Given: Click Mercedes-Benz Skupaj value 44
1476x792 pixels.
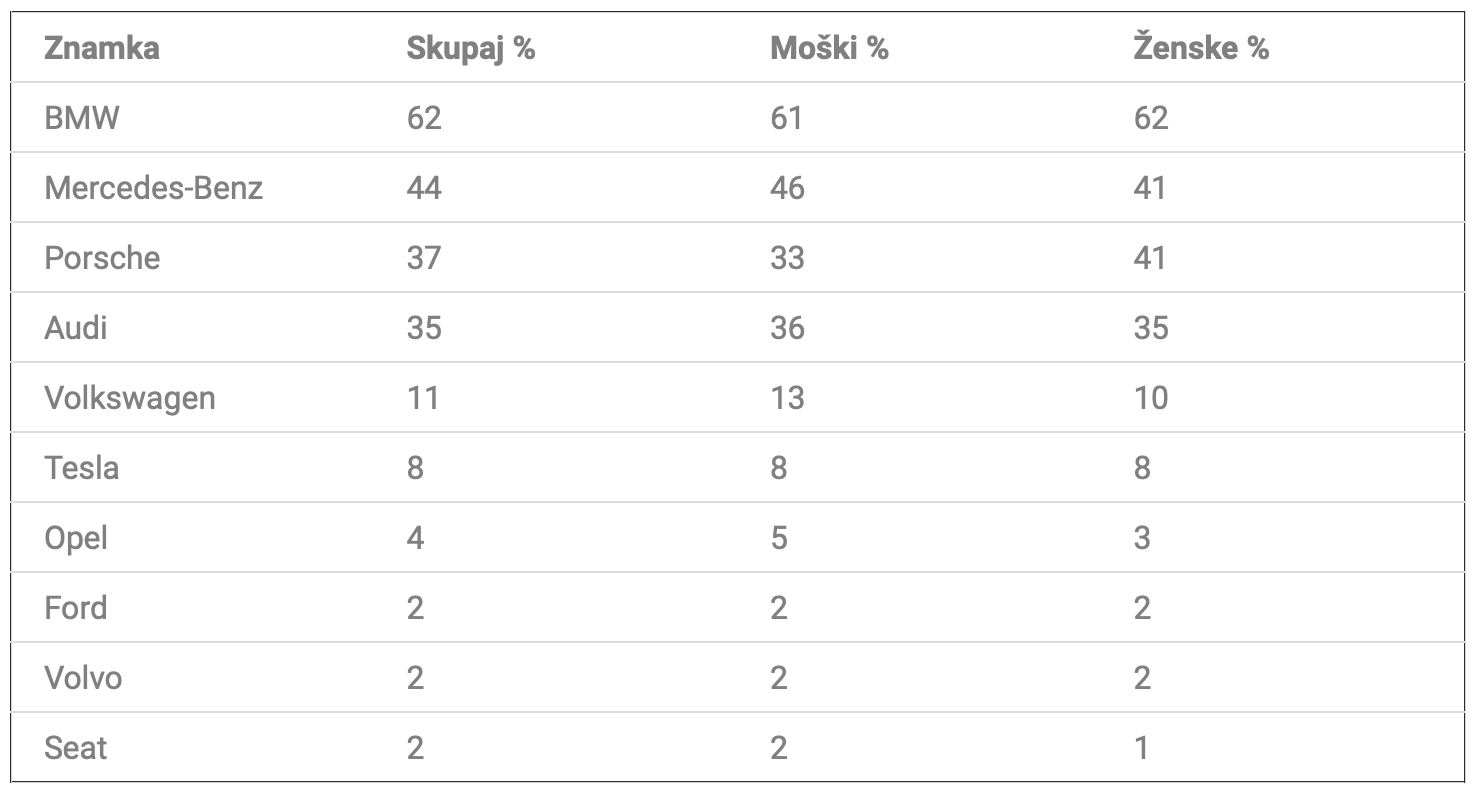Looking at the screenshot, I should coord(424,188).
